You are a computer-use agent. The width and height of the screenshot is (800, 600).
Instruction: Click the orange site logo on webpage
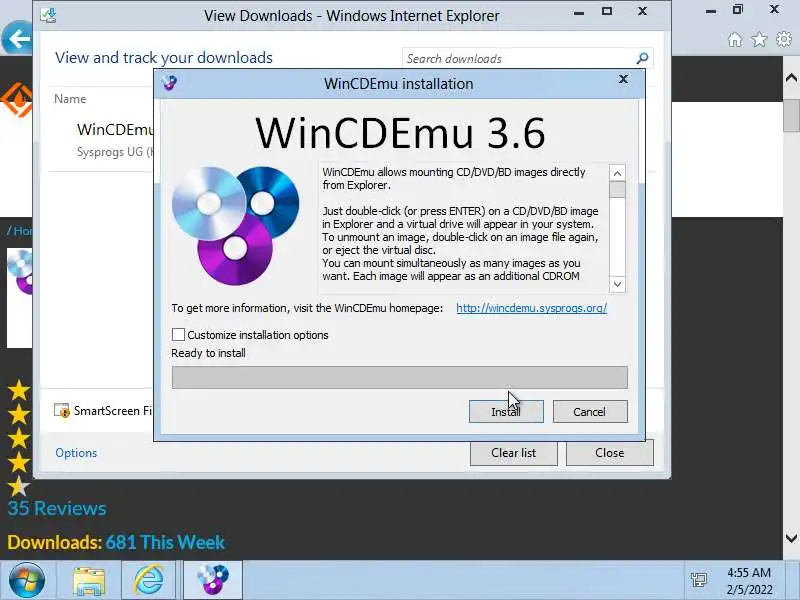[17, 100]
